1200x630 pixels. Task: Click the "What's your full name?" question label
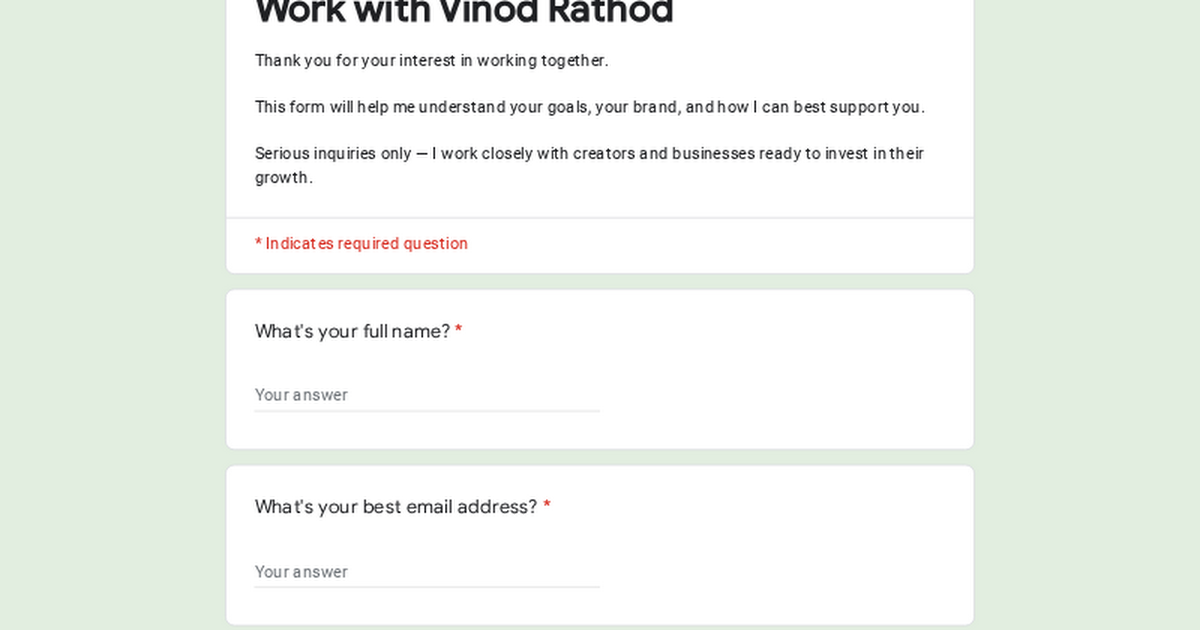tap(352, 331)
